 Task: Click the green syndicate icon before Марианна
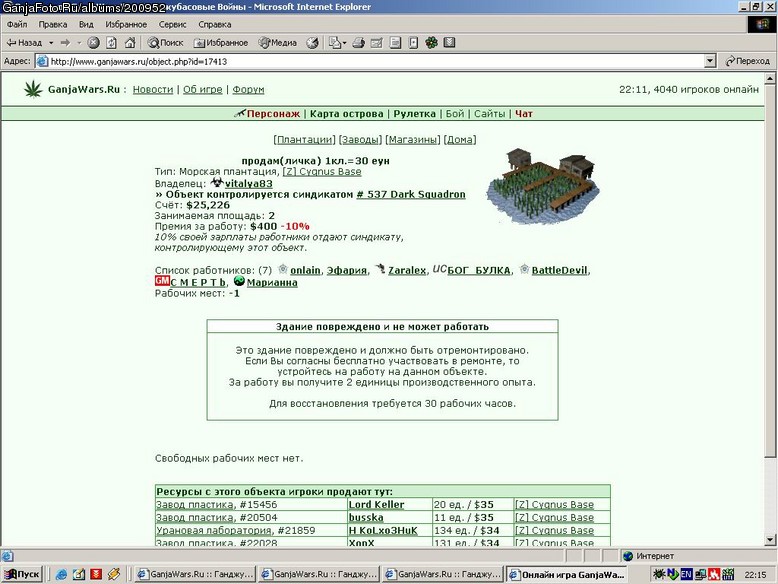(x=239, y=281)
